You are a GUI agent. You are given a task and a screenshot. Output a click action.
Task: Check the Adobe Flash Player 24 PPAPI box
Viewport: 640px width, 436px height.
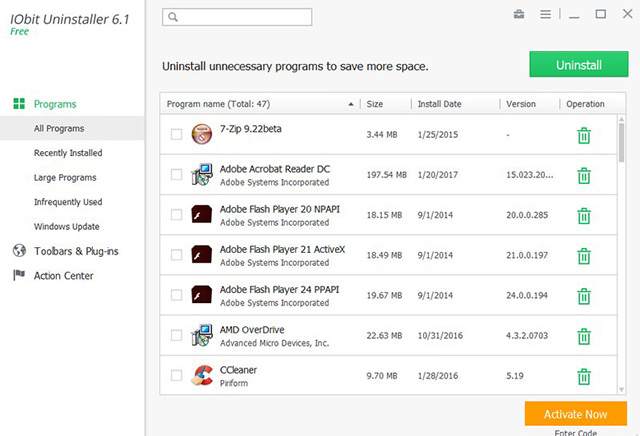click(176, 295)
